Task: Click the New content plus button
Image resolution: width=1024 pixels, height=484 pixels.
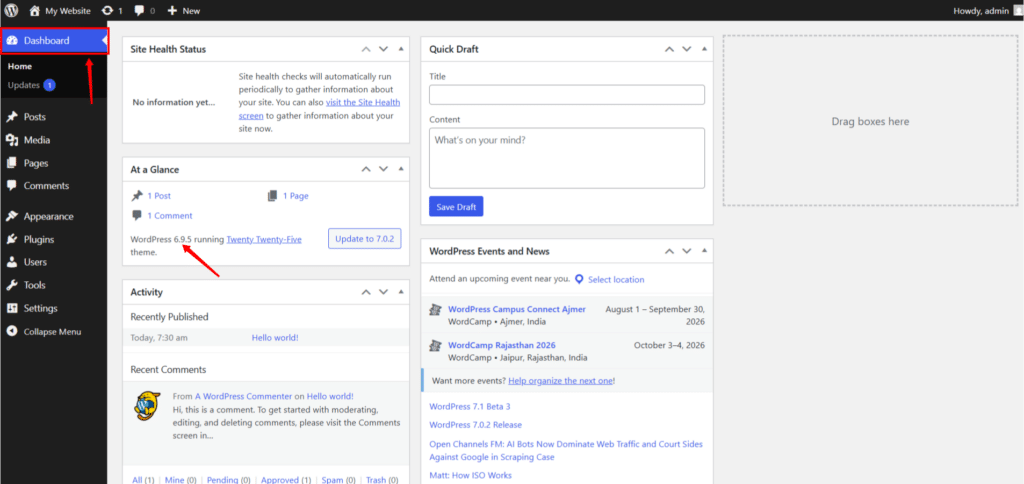Action: pyautogui.click(x=172, y=10)
